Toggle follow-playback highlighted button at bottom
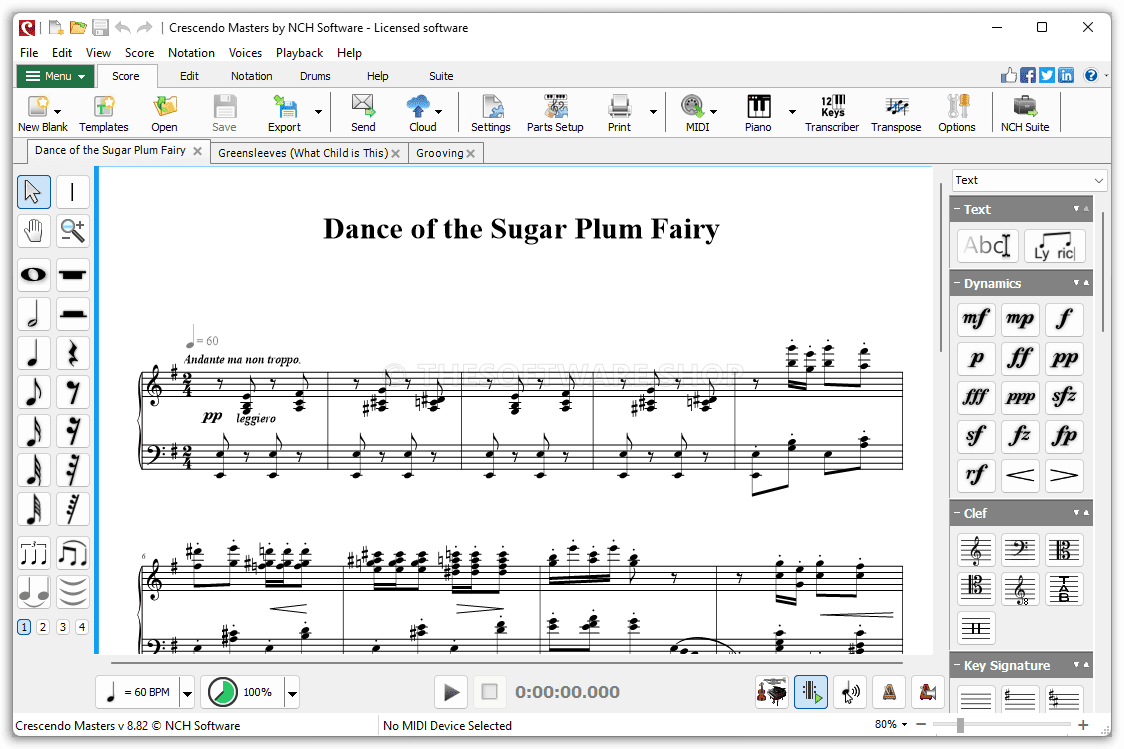This screenshot has height=749, width=1124. (x=811, y=691)
